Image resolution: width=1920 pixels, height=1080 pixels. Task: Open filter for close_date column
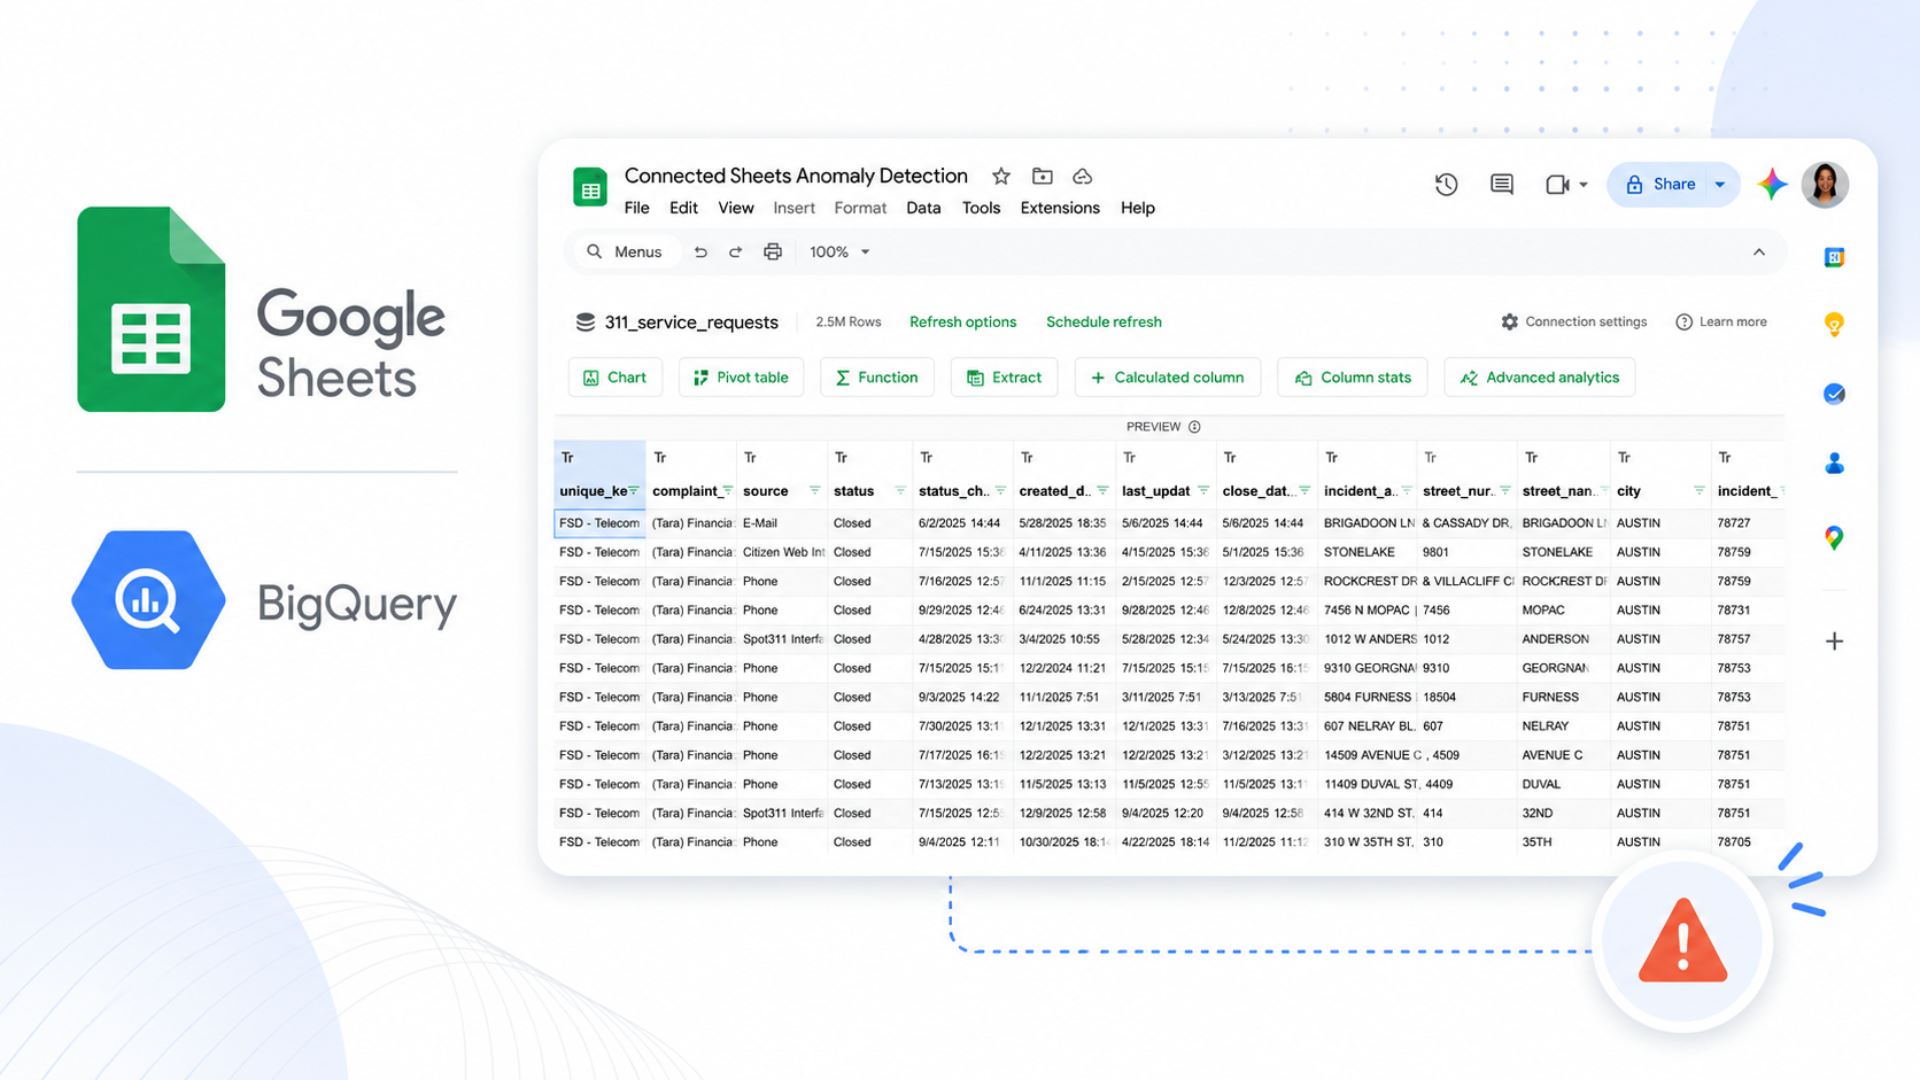pyautogui.click(x=1305, y=491)
